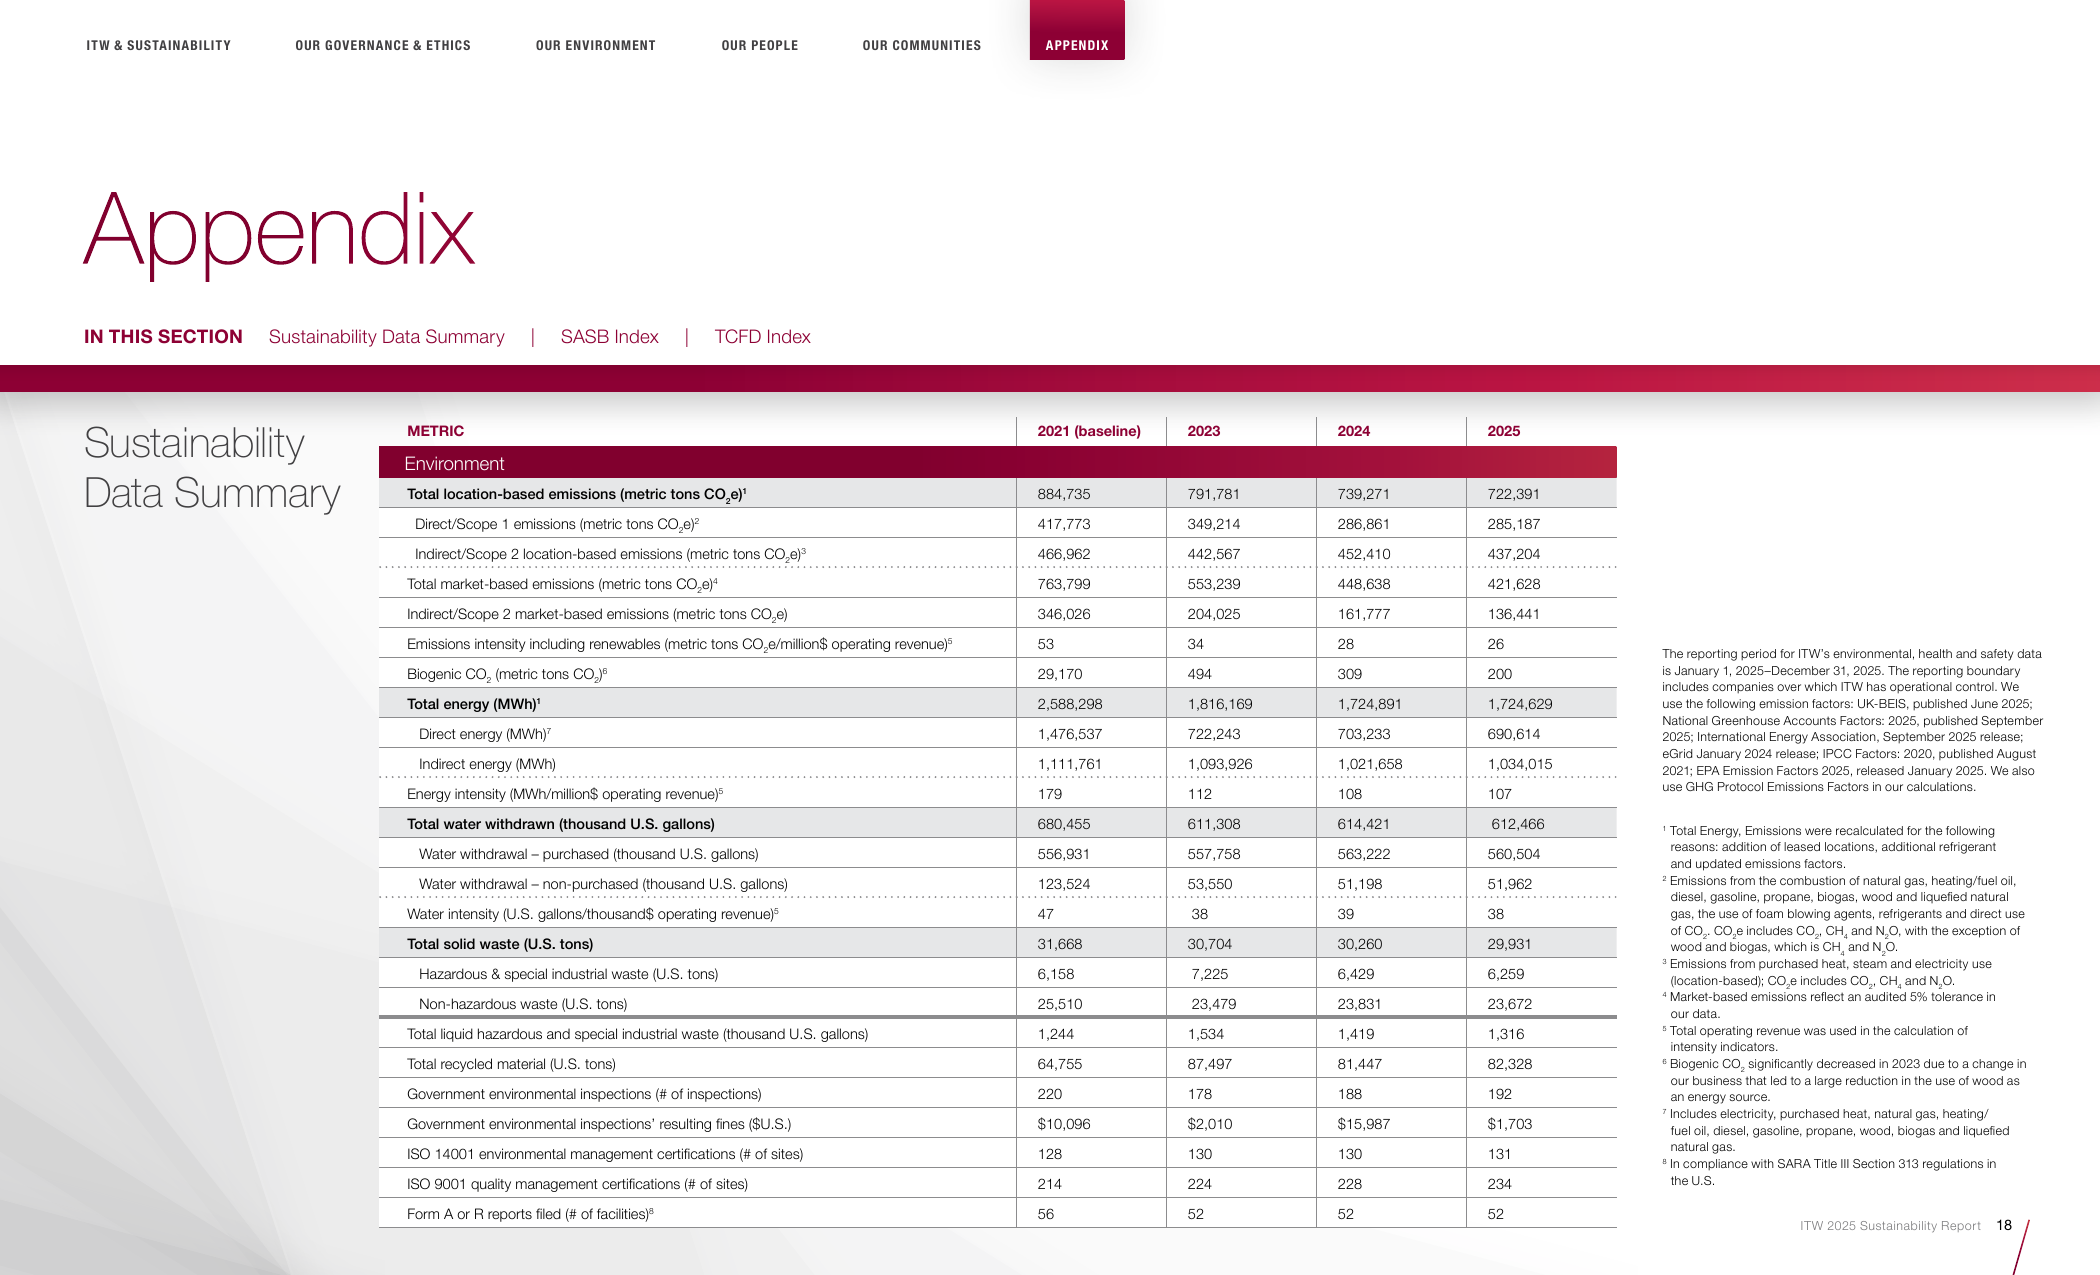2100x1275 pixels.
Task: Open the TCFD Index link
Action: [x=762, y=337]
